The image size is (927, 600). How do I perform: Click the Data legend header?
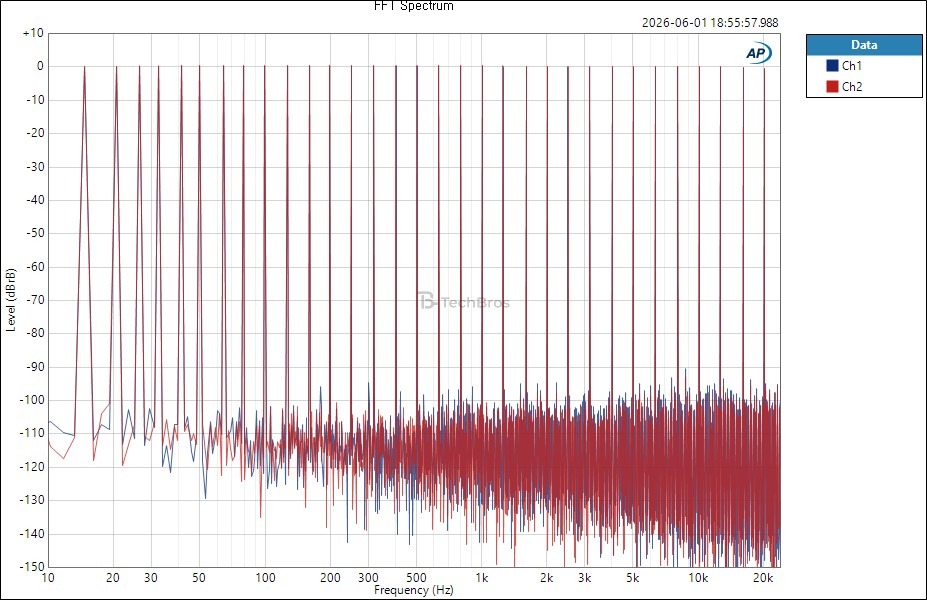(x=864, y=45)
